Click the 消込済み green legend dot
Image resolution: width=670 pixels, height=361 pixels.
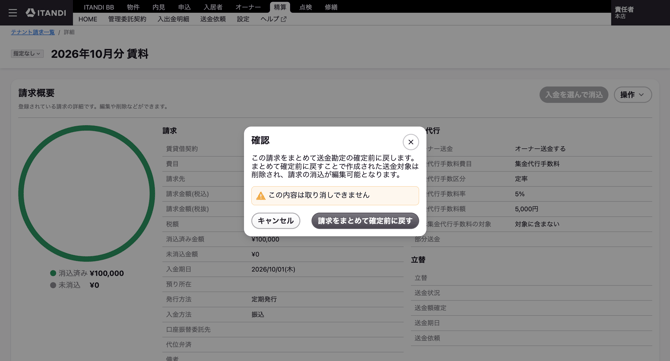tap(53, 273)
